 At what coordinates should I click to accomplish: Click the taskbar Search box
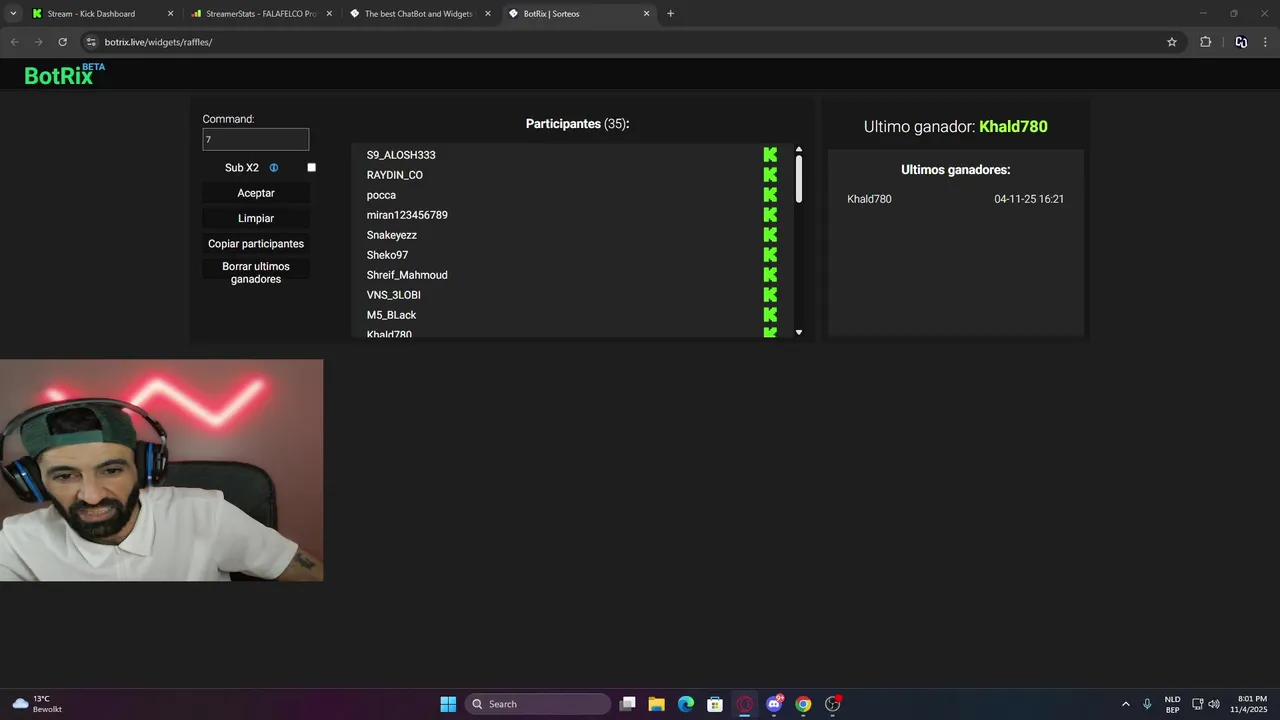538,704
